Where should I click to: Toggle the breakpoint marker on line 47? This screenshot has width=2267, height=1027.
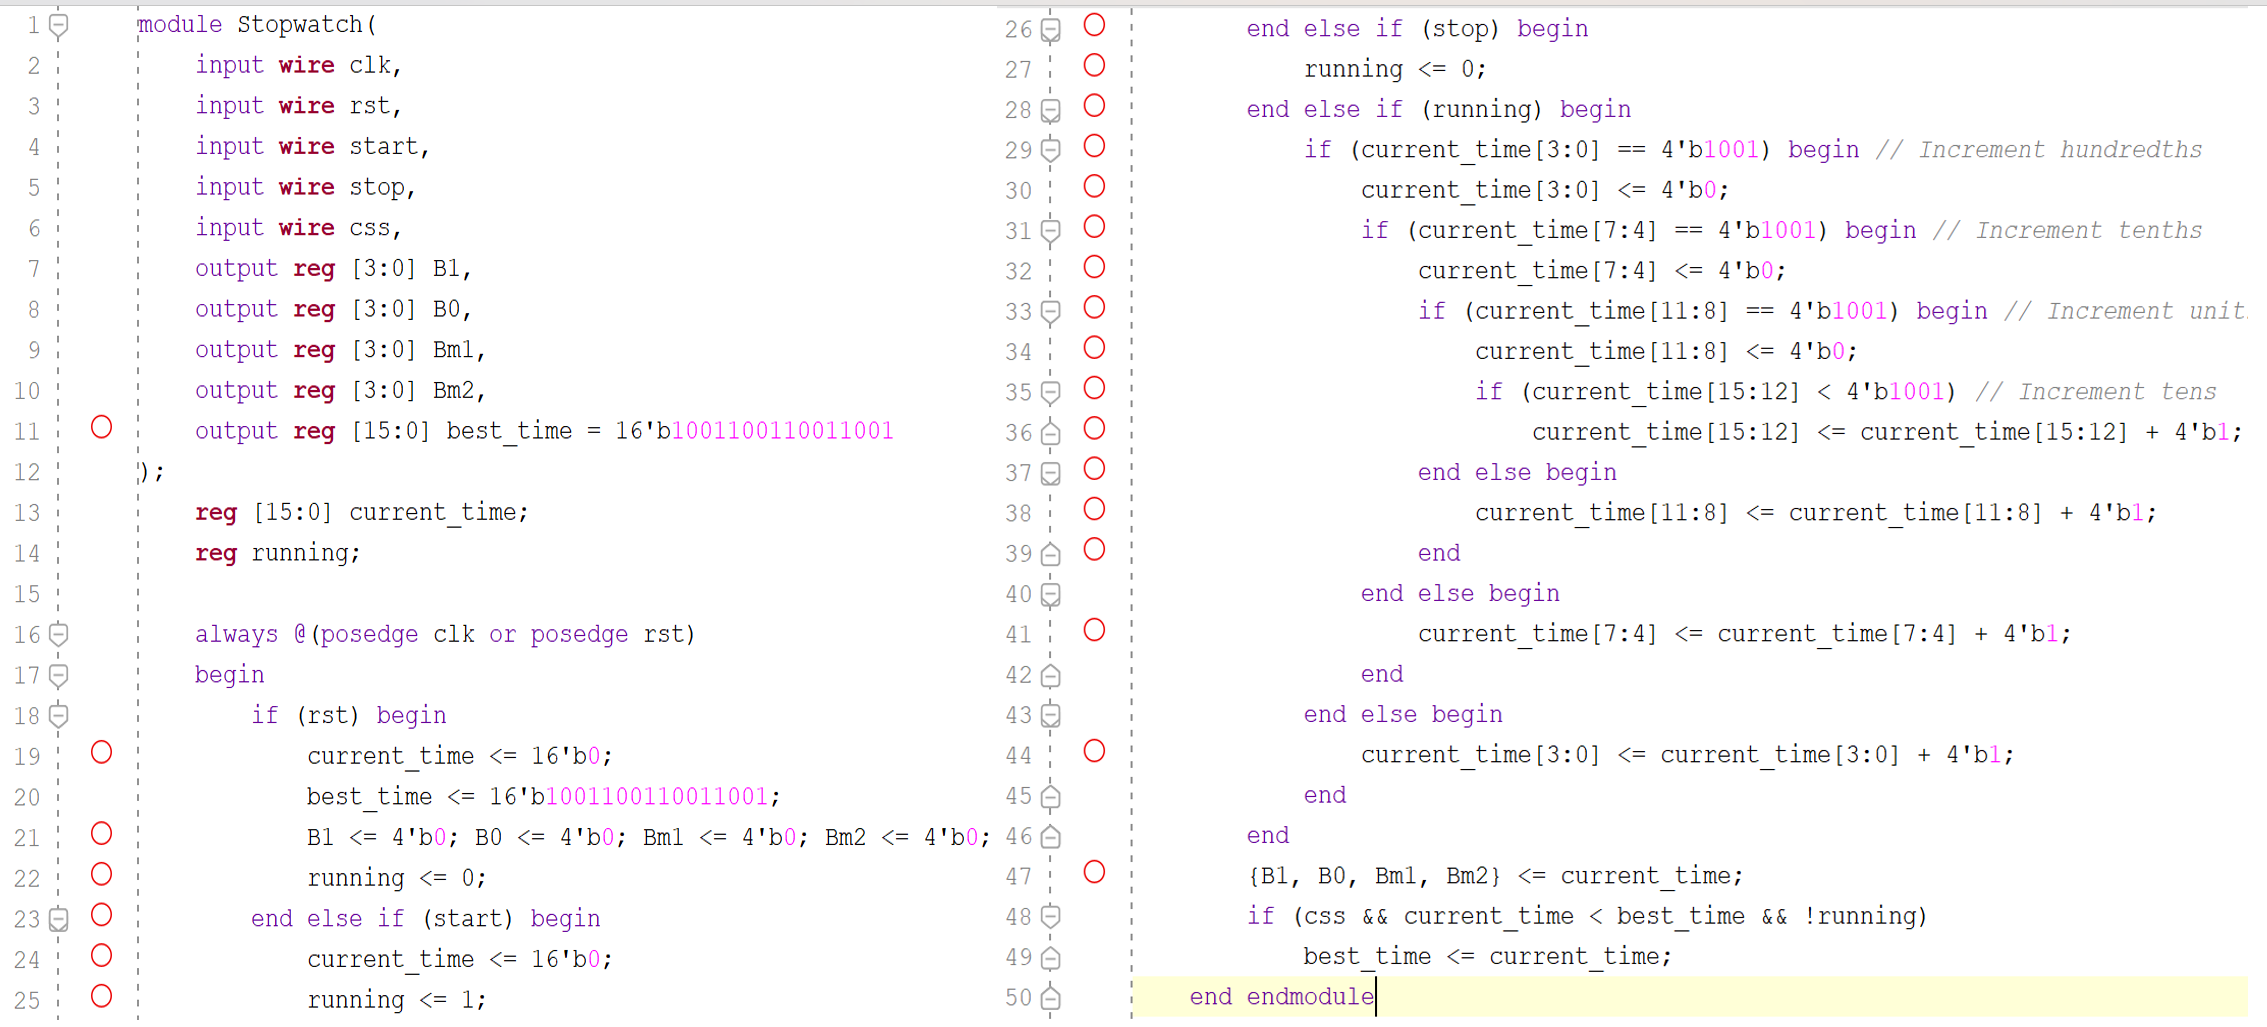1095,873
